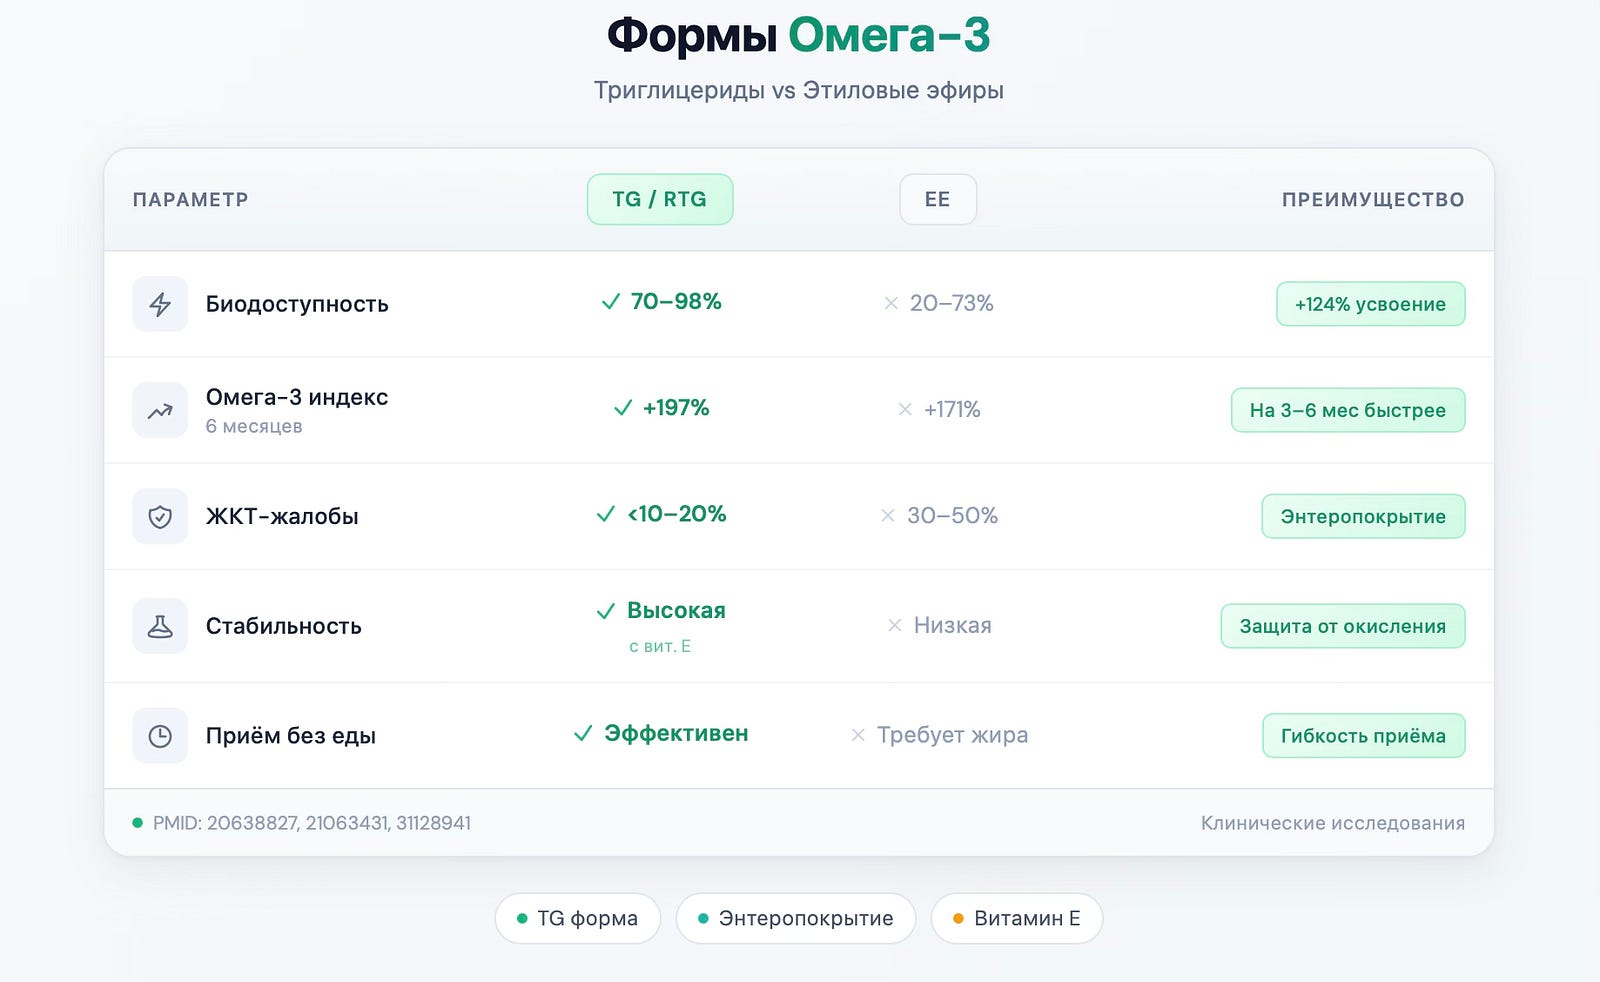Click the Витамин E chip with orange dot
This screenshot has height=982, width=1600.
tap(1017, 918)
